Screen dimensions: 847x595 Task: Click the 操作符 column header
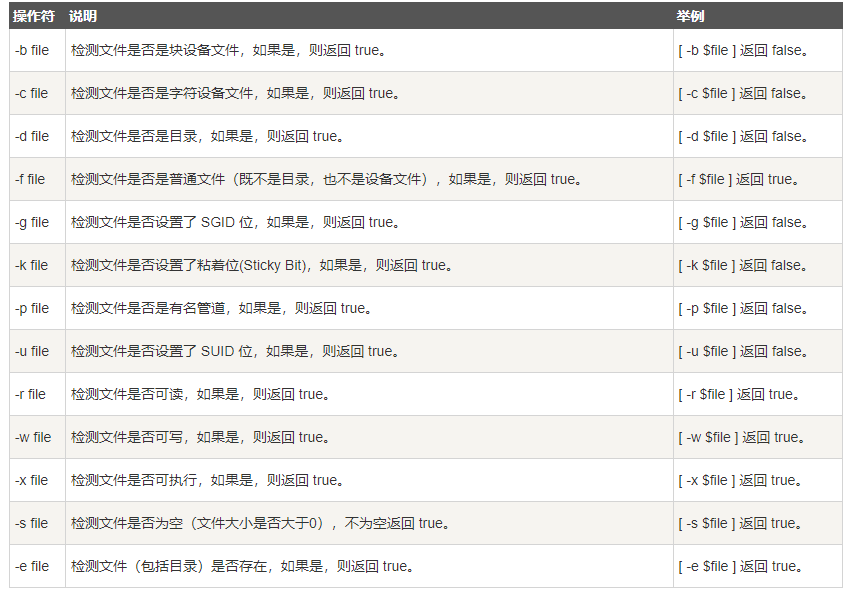[x=33, y=16]
